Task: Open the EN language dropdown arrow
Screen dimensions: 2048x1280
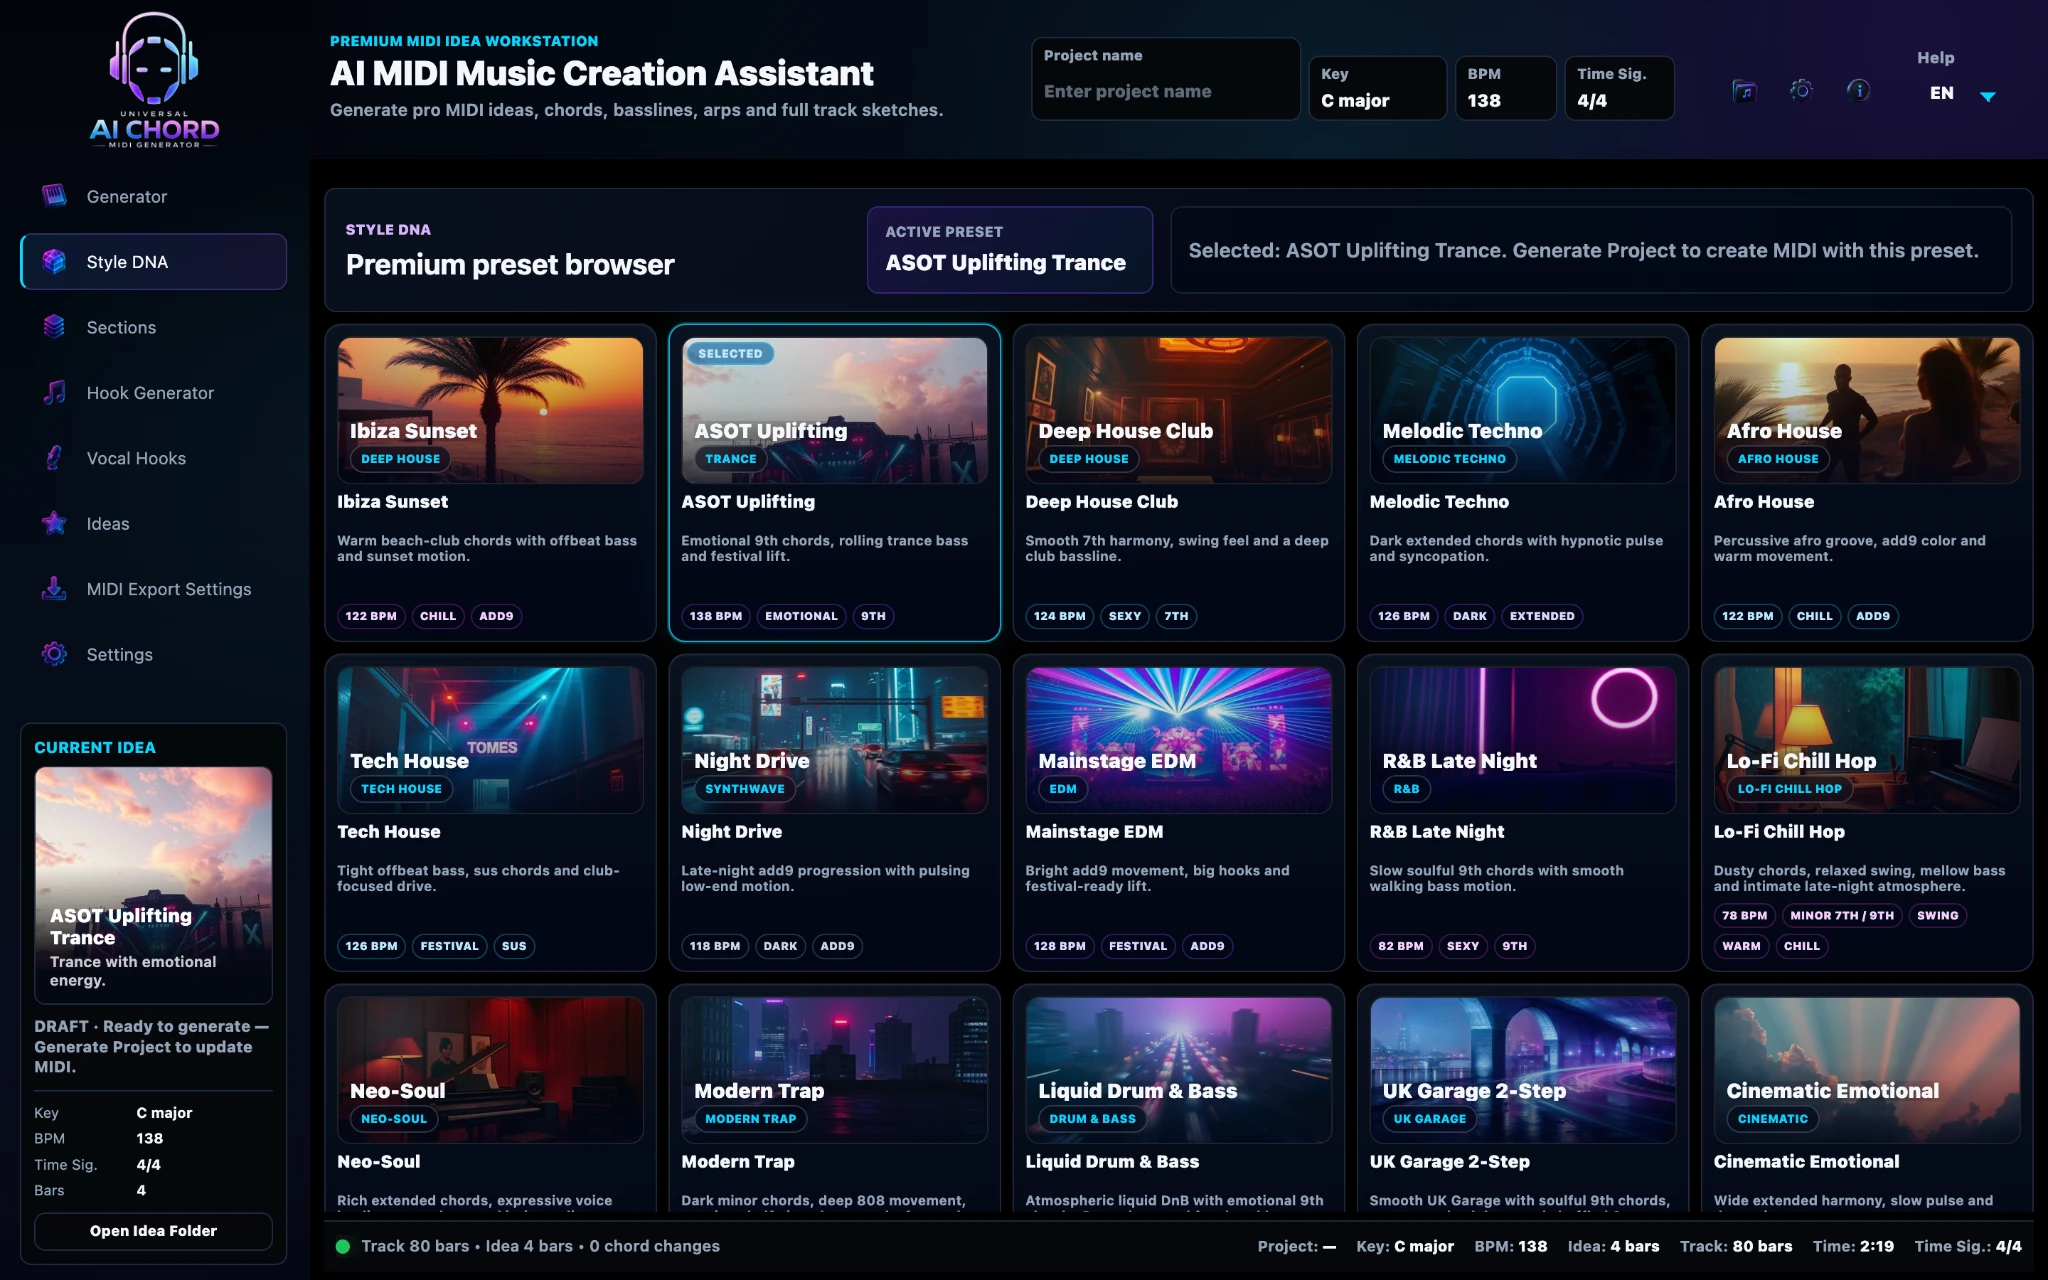Action: 1988,96
